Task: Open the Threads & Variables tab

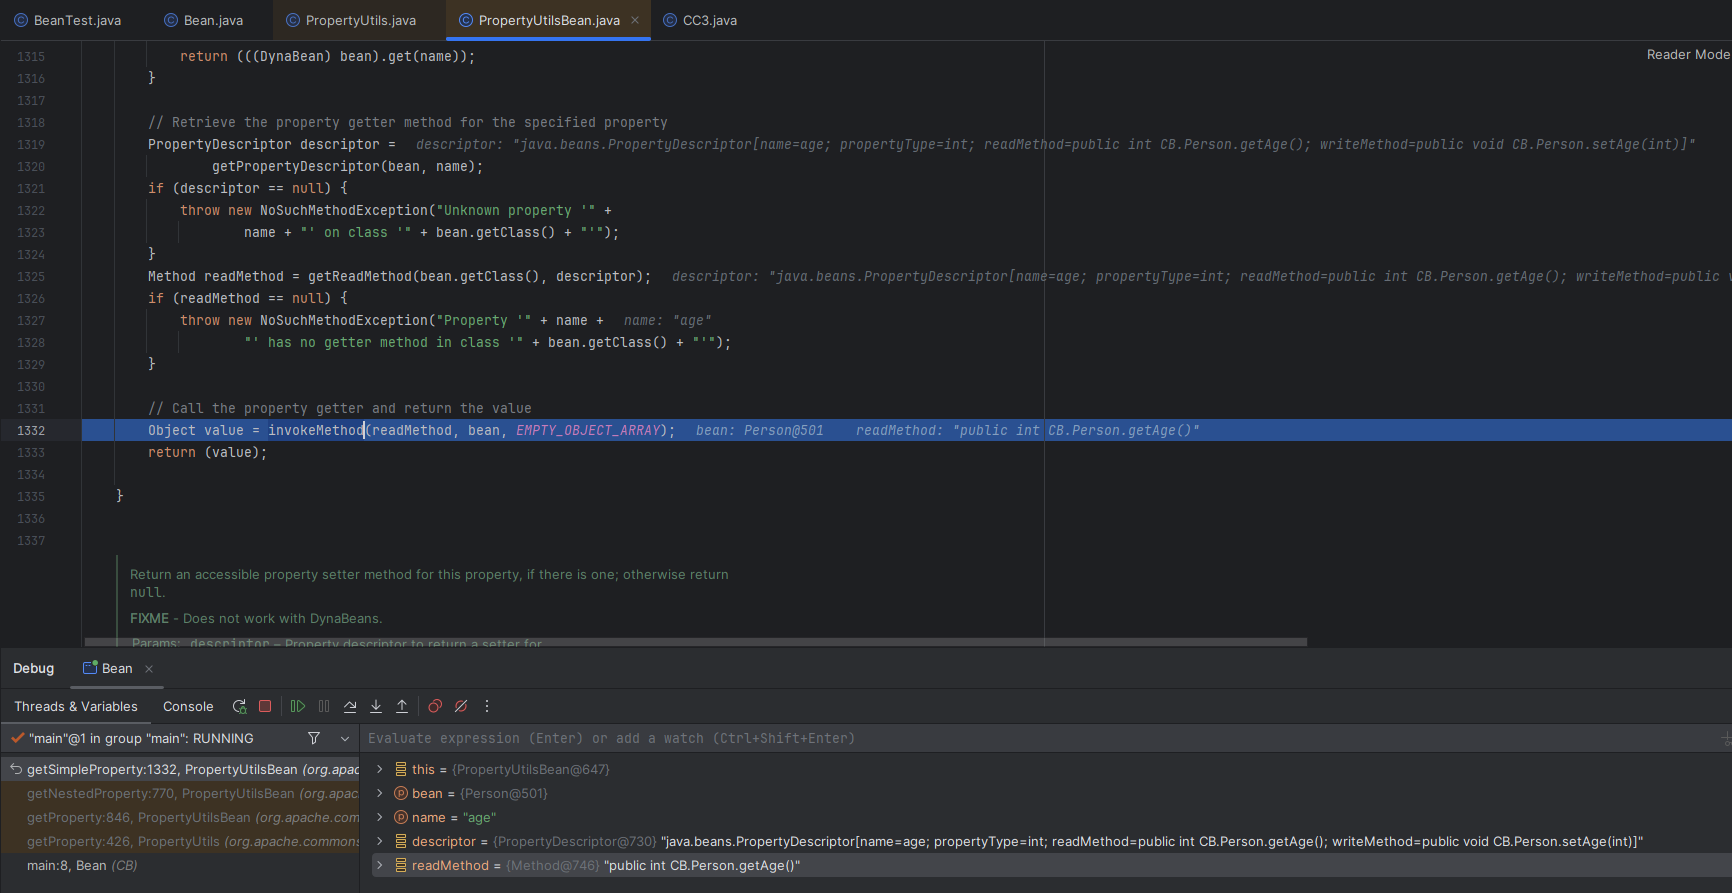Action: coord(76,706)
